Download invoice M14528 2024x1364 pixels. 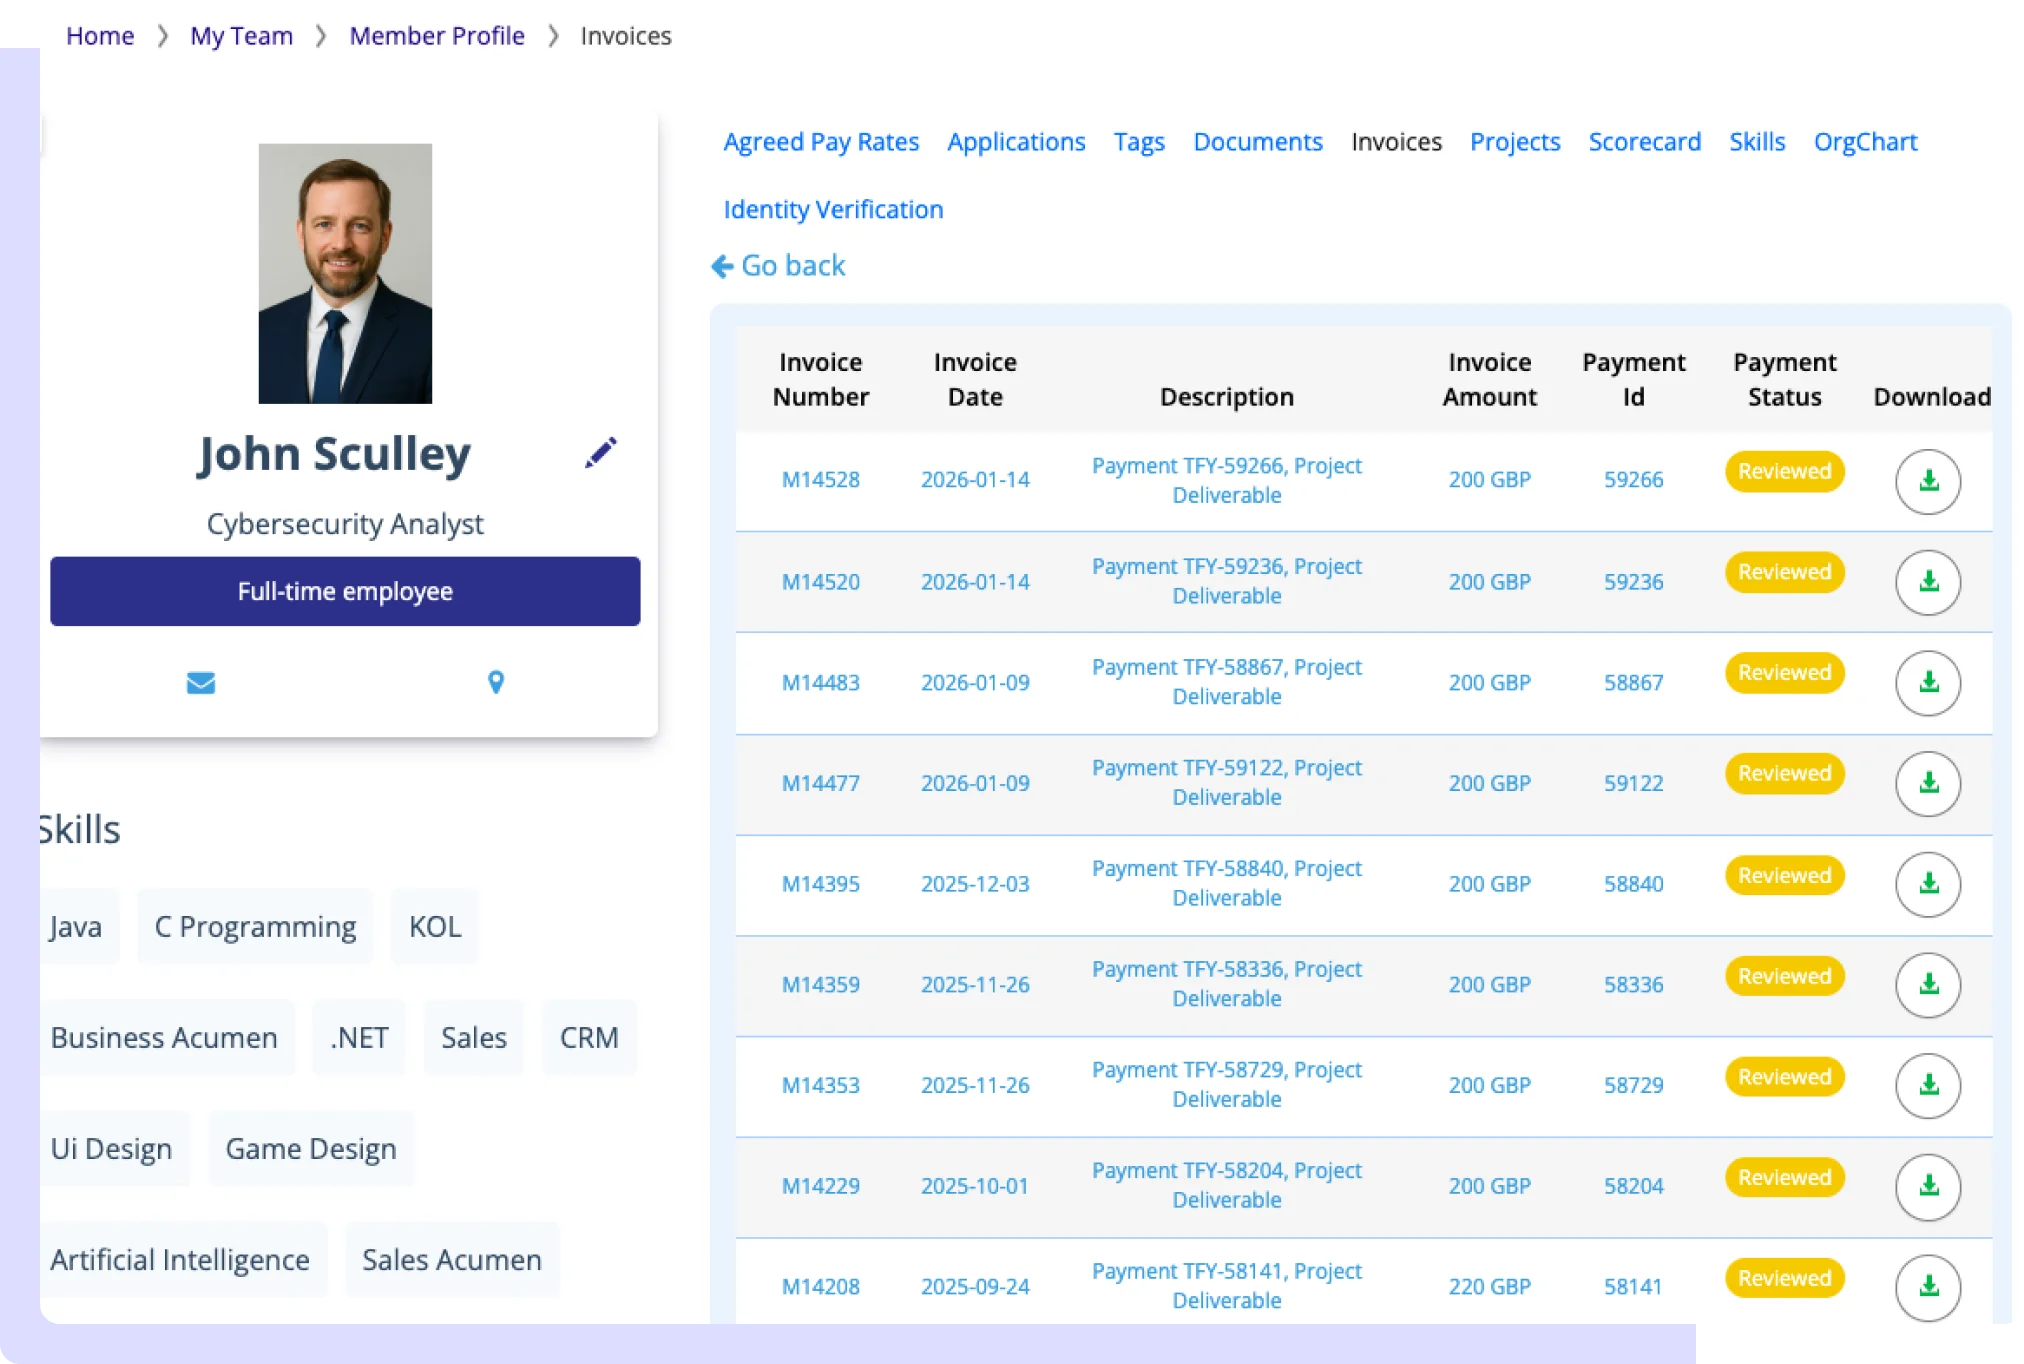pyautogui.click(x=1928, y=481)
